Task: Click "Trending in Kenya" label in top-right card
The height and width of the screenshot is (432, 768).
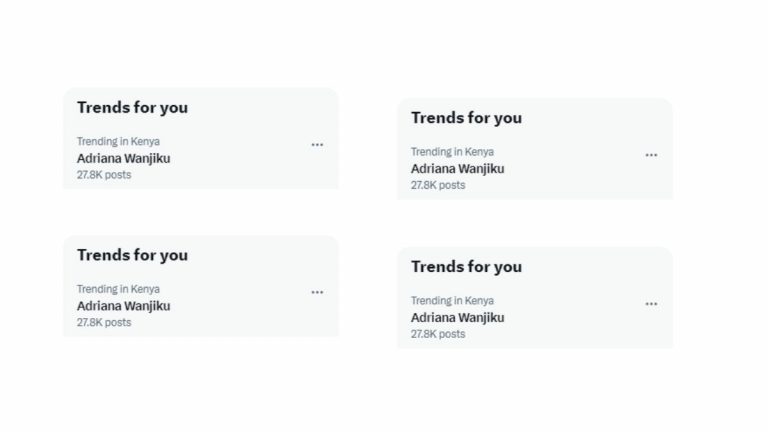Action: coord(452,152)
